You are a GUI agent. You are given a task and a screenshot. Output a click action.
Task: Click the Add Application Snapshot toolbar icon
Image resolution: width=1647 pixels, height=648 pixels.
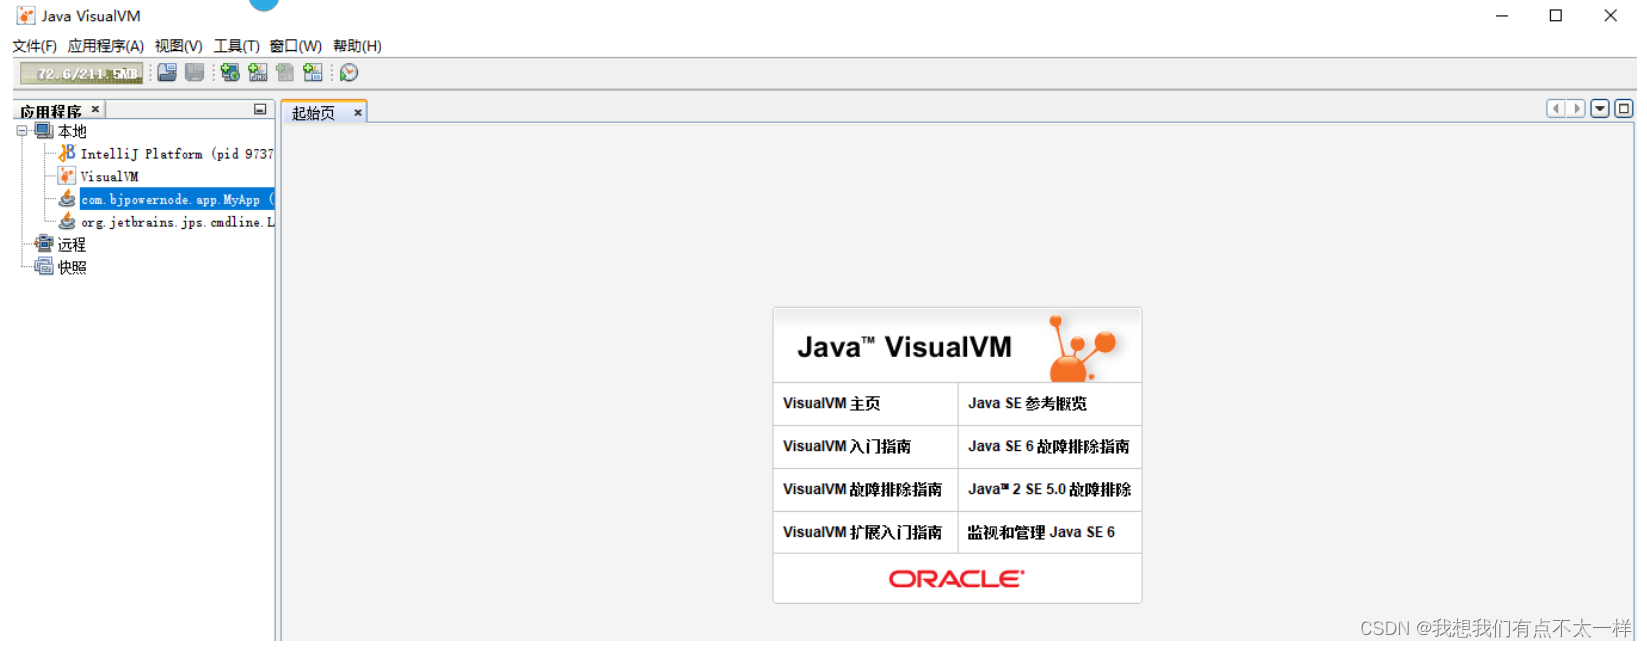[x=313, y=73]
